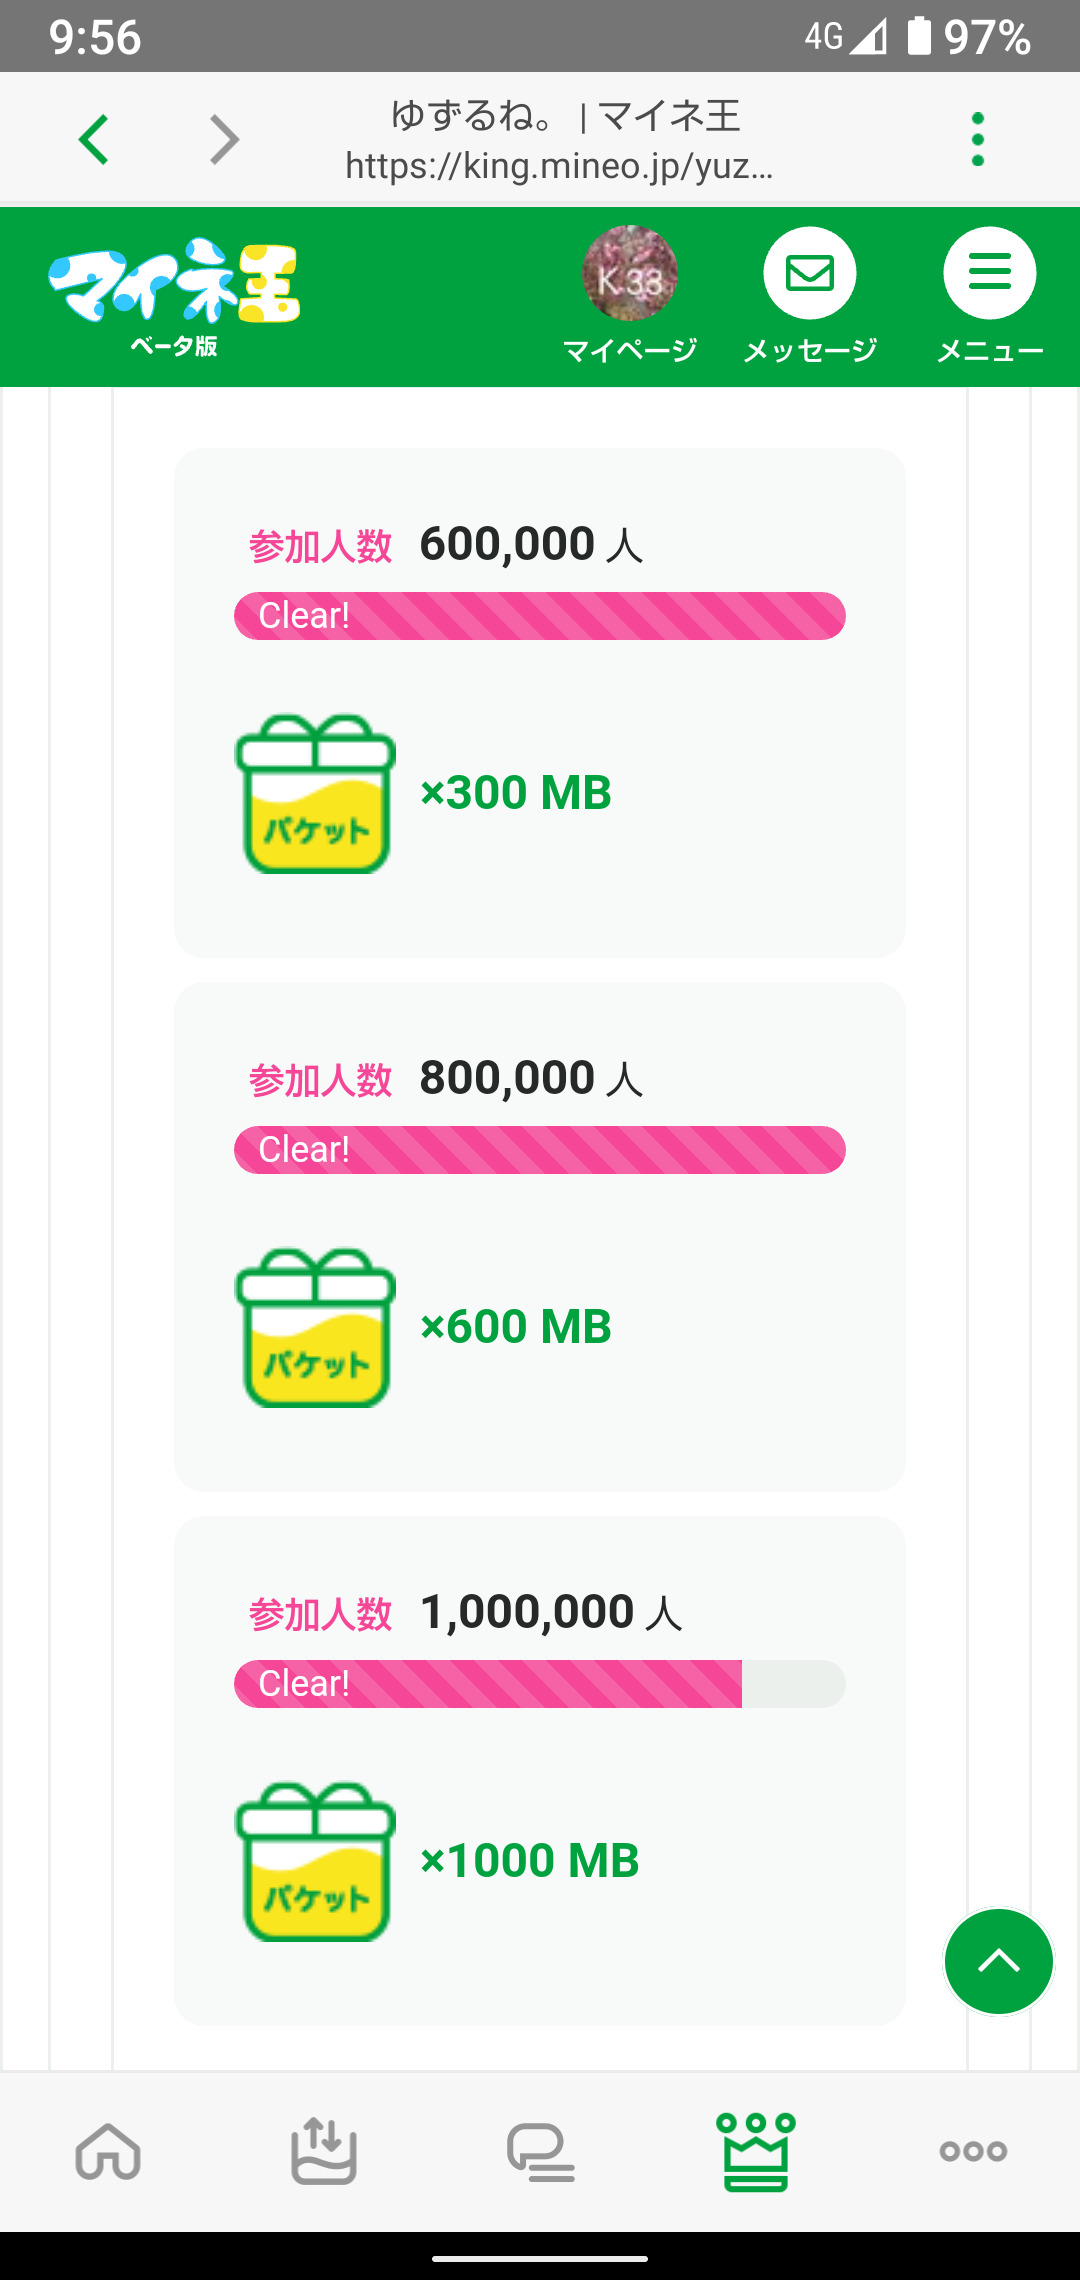The width and height of the screenshot is (1080, 2280).
Task: Tap the 600 MB packet gift icon
Action: point(315,1328)
